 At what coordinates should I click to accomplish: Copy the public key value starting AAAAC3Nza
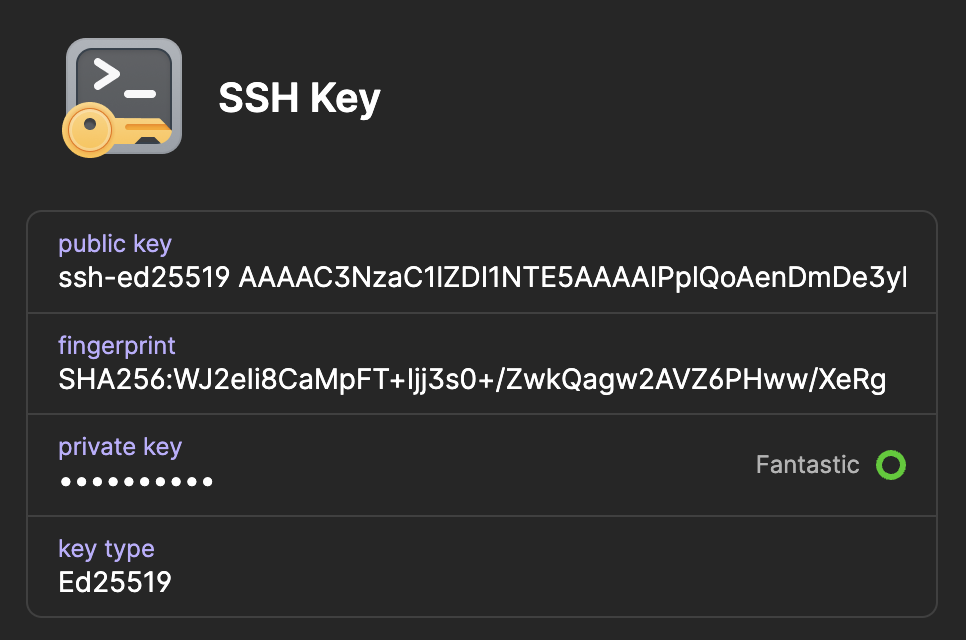click(572, 277)
